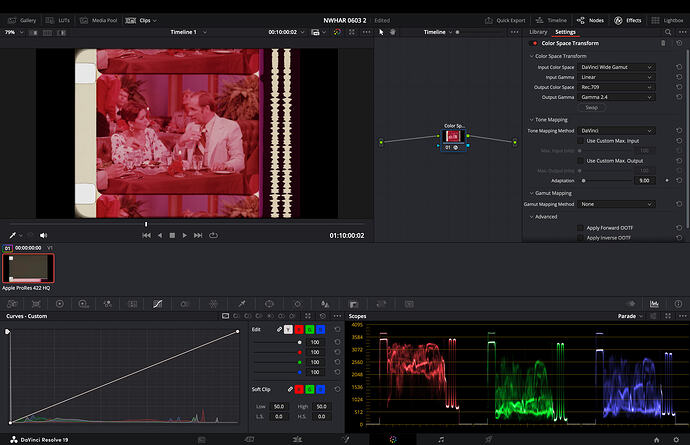Screen dimensions: 690x445
Task: Show the Media Pool panel
Action: click(x=102, y=19)
